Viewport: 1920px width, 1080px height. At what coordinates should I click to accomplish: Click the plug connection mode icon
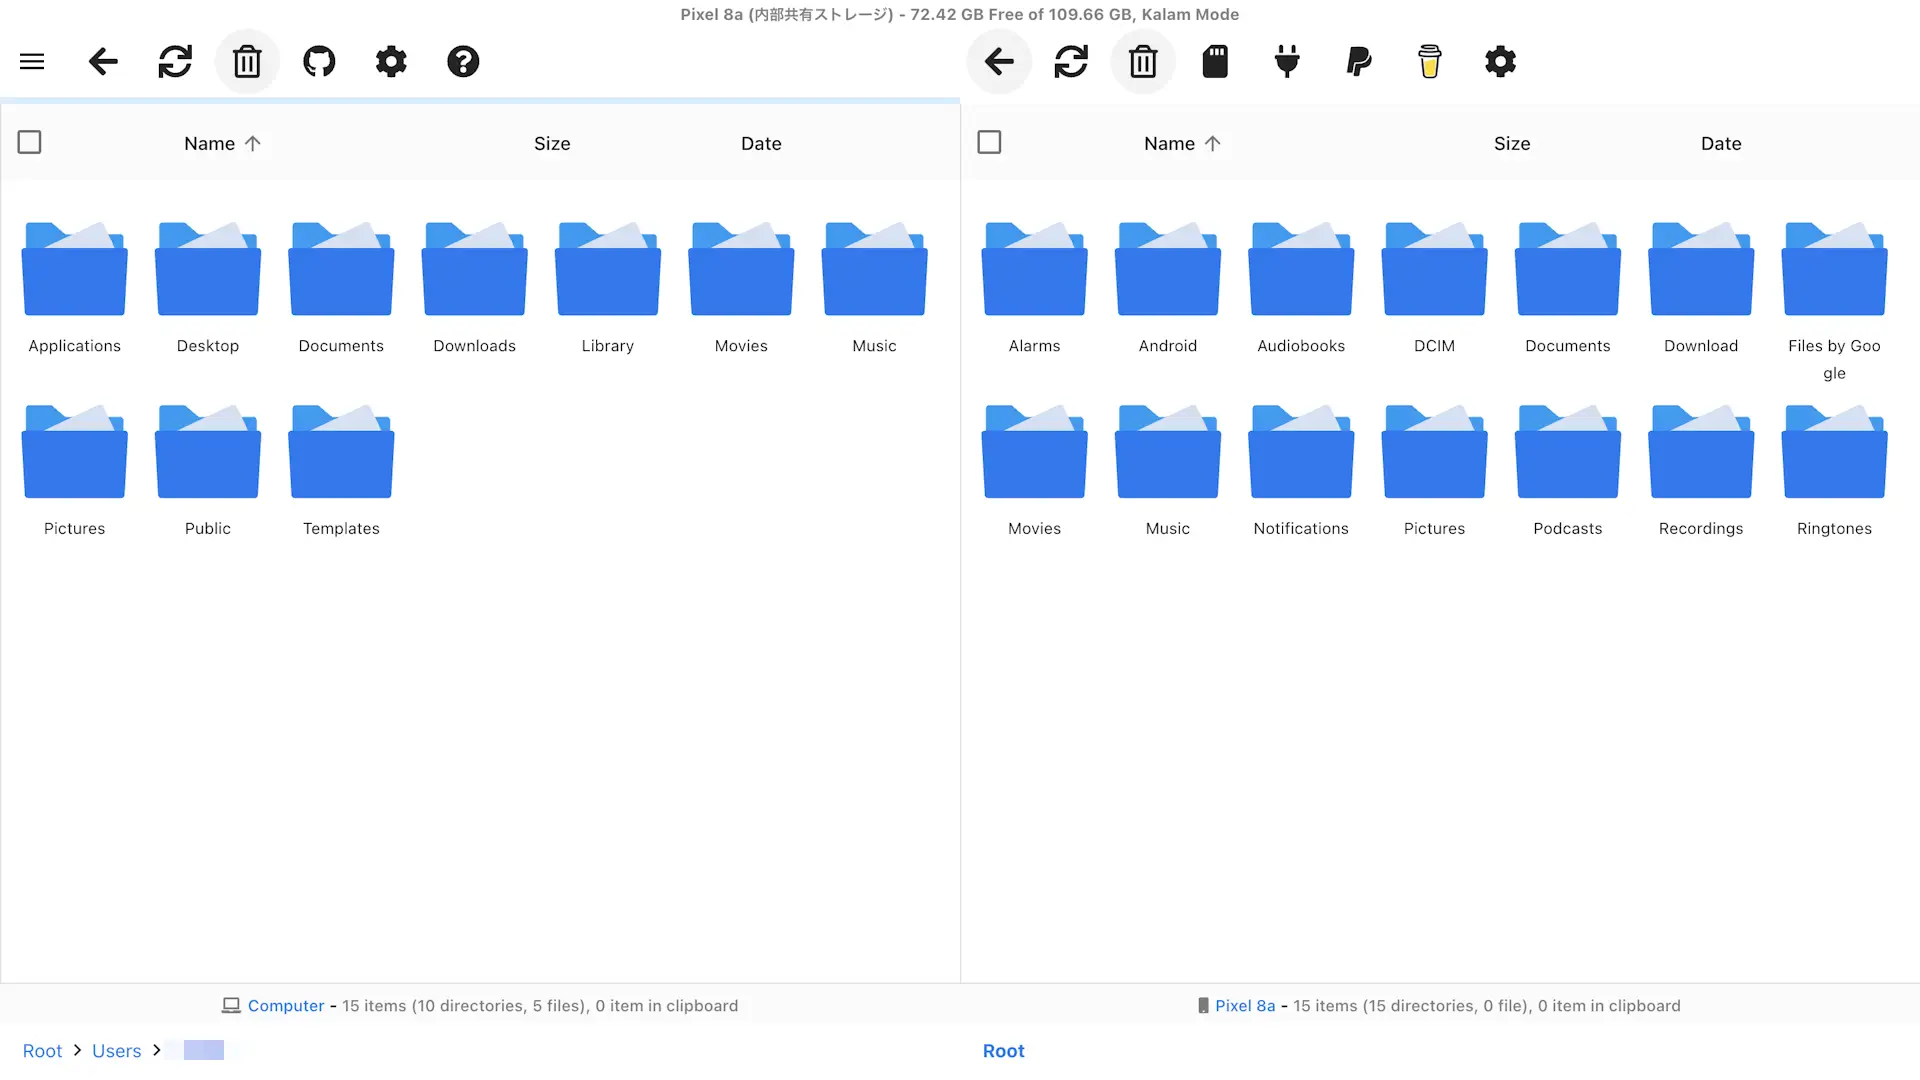[1287, 62]
